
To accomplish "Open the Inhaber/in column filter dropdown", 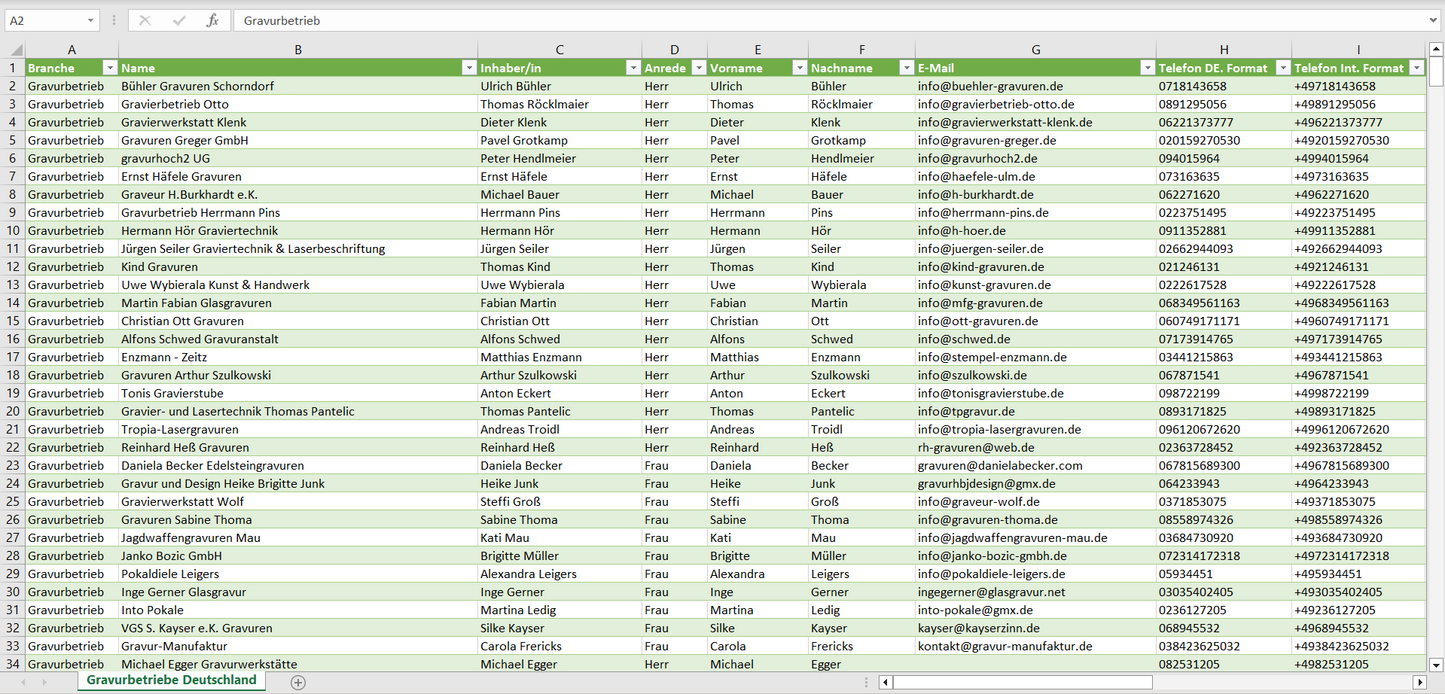I will coord(632,68).
